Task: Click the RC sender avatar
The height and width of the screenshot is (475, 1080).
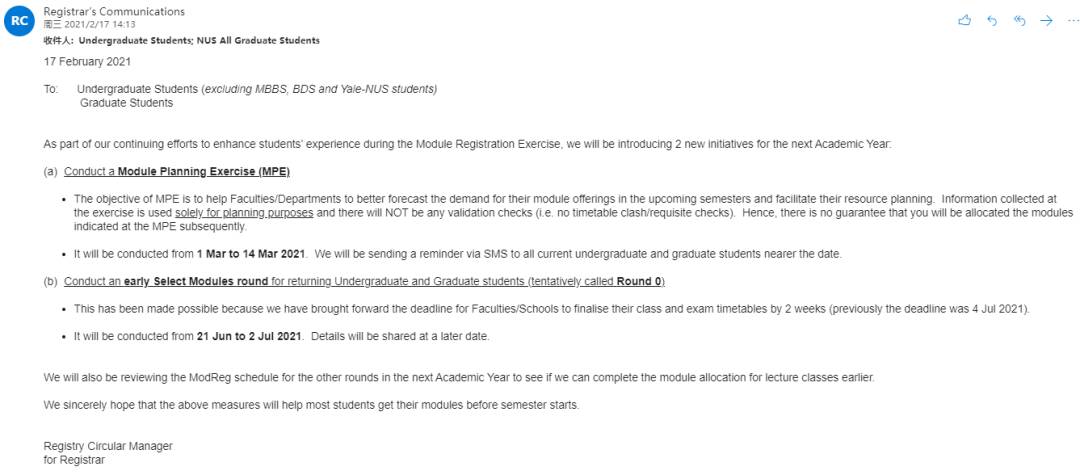Action: 19,23
